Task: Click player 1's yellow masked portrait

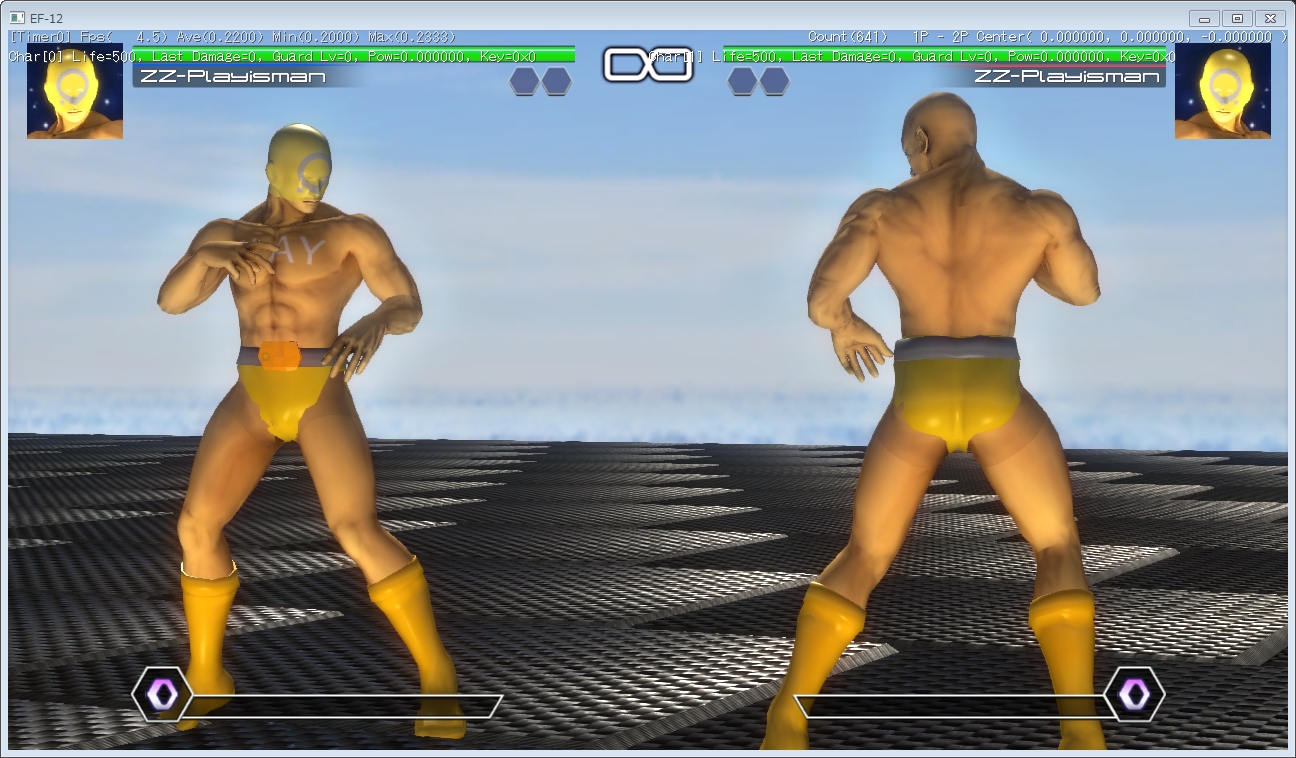Action: click(x=75, y=91)
